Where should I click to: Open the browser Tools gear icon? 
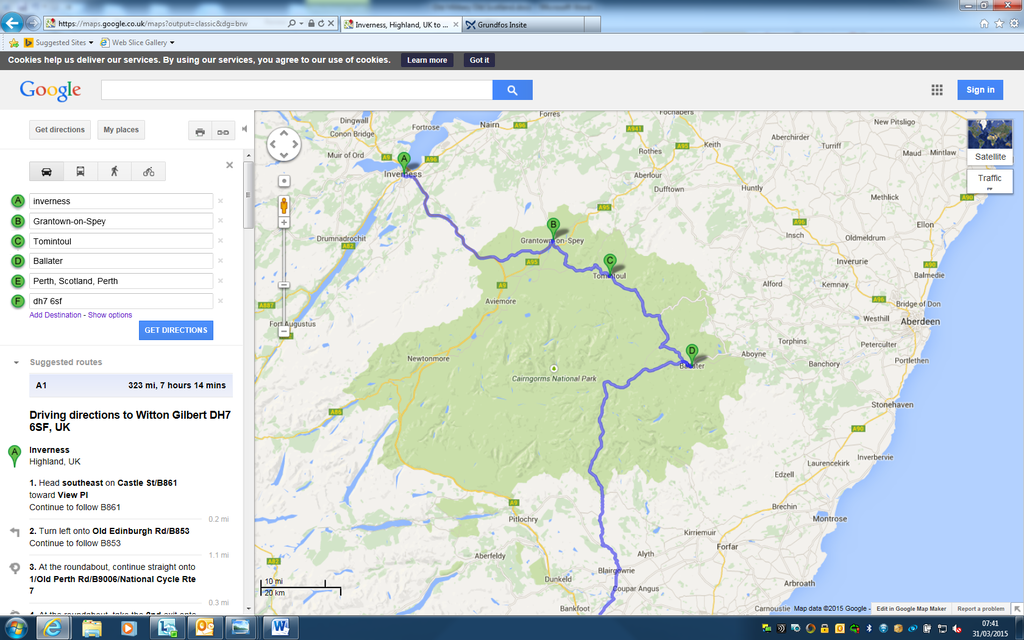[1014, 24]
